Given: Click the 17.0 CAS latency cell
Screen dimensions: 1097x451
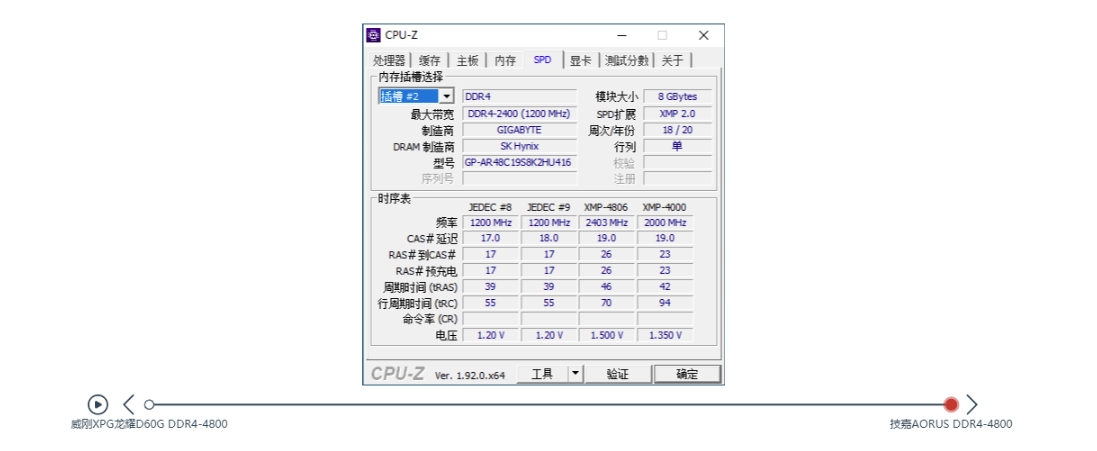Looking at the screenshot, I should click(x=490, y=238).
